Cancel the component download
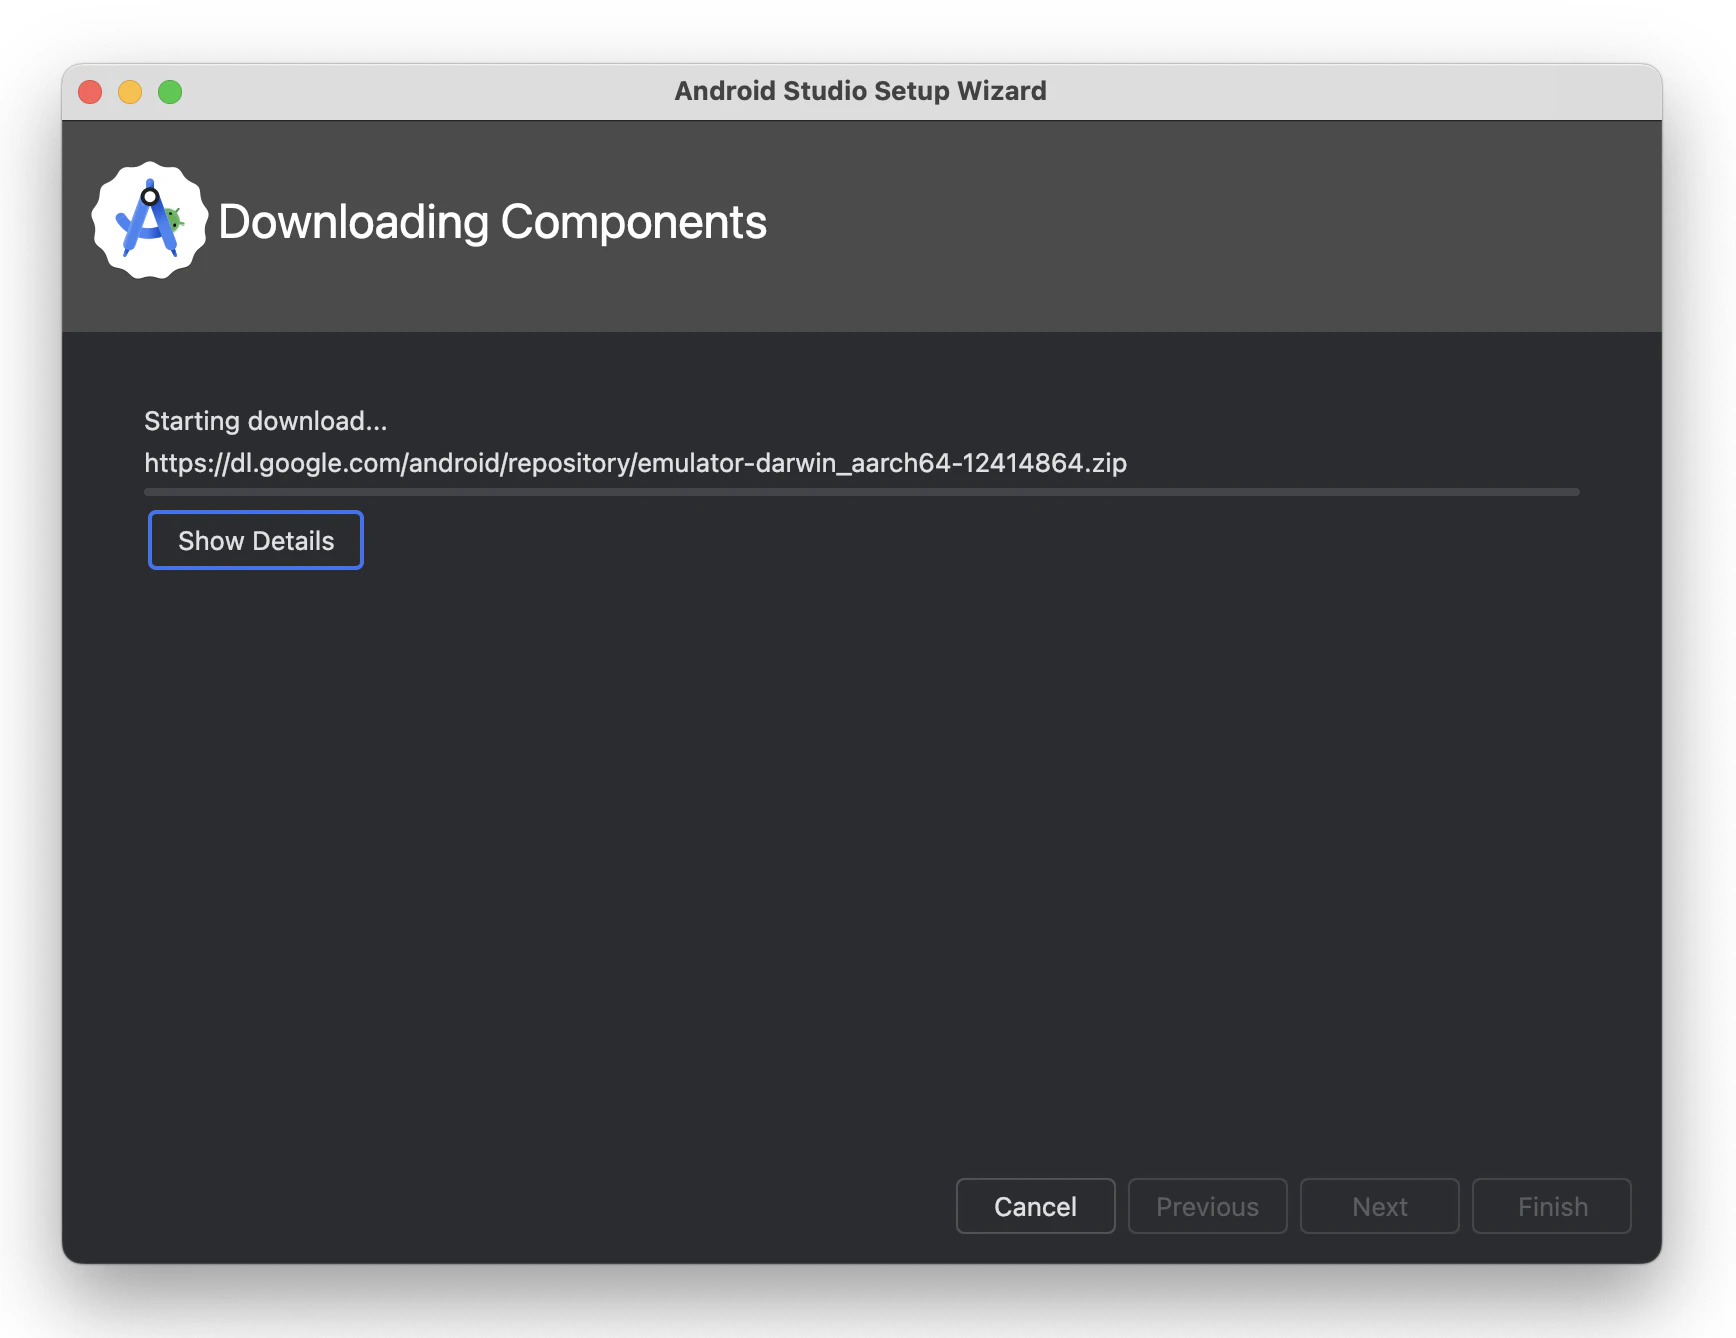The height and width of the screenshot is (1338, 1736). point(1035,1206)
